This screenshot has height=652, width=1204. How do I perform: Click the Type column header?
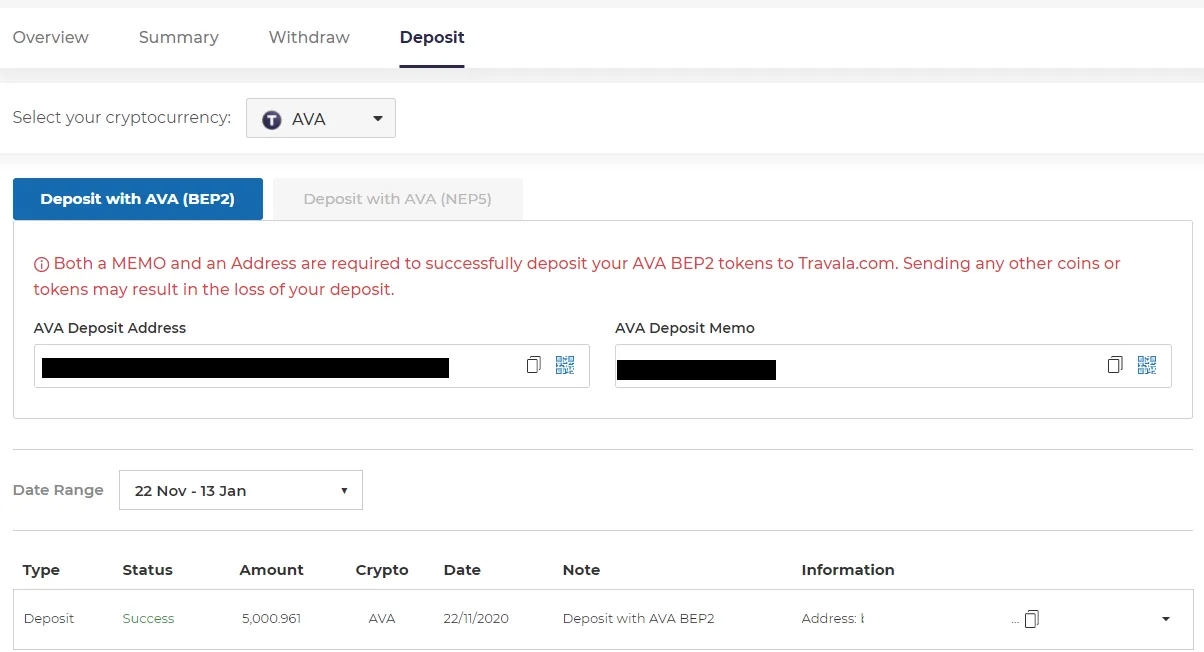pyautogui.click(x=41, y=570)
